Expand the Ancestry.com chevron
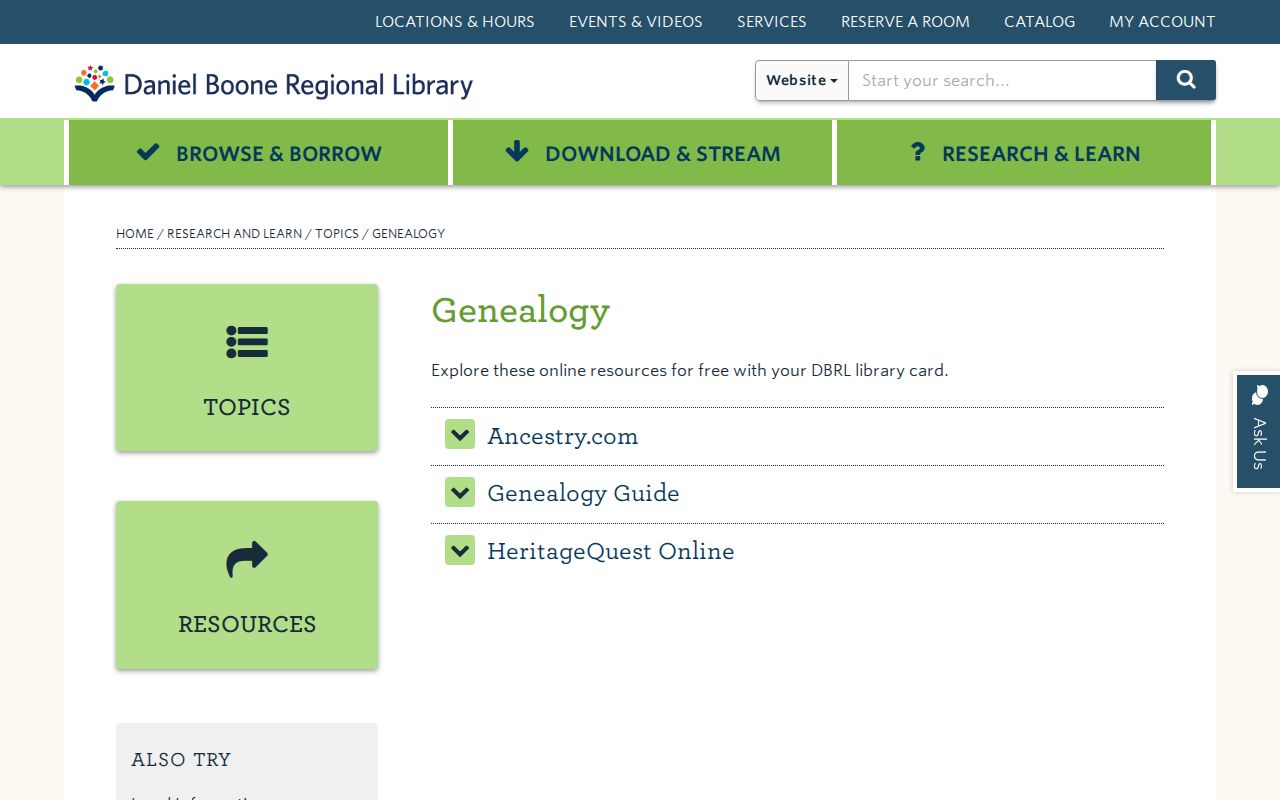Viewport: 1280px width, 800px height. [x=460, y=435]
